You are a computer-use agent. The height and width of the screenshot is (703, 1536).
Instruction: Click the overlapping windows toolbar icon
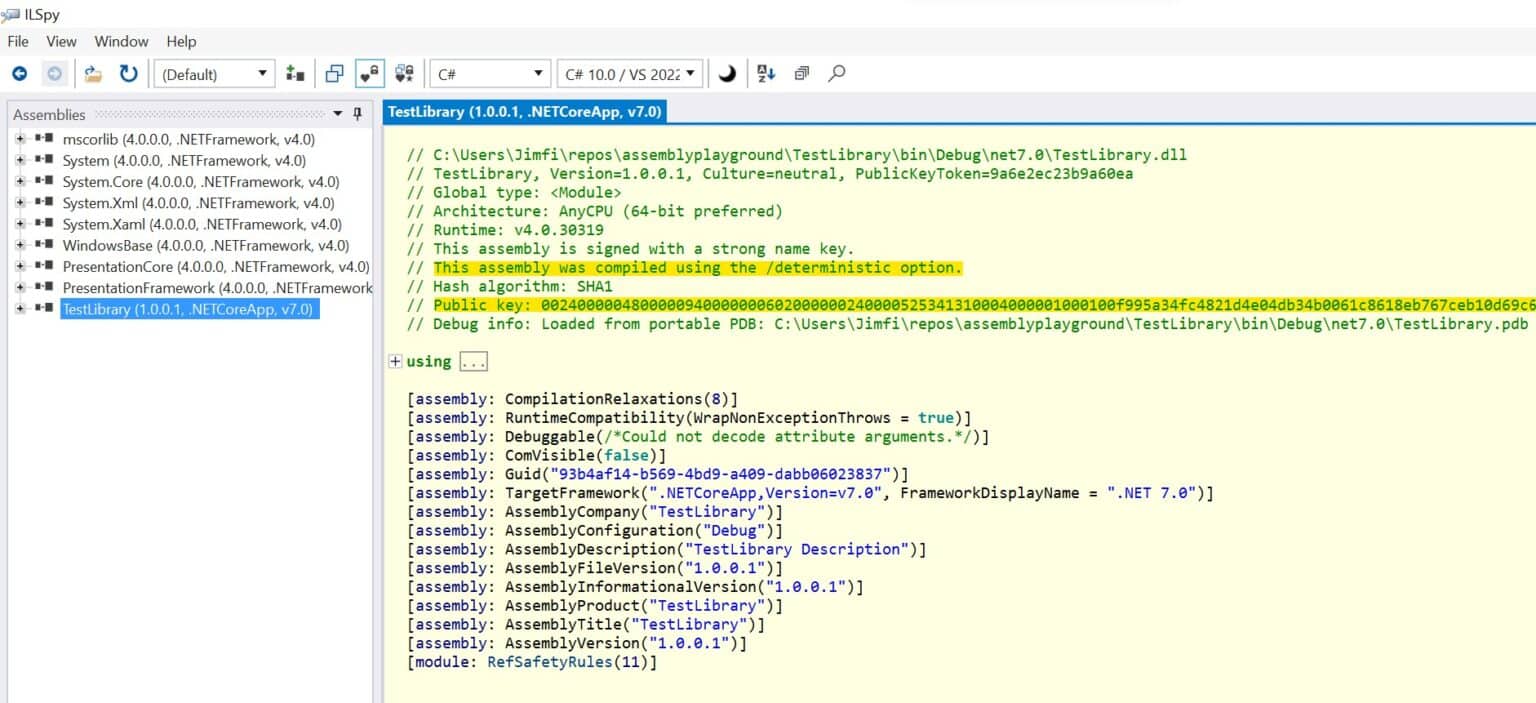point(335,73)
